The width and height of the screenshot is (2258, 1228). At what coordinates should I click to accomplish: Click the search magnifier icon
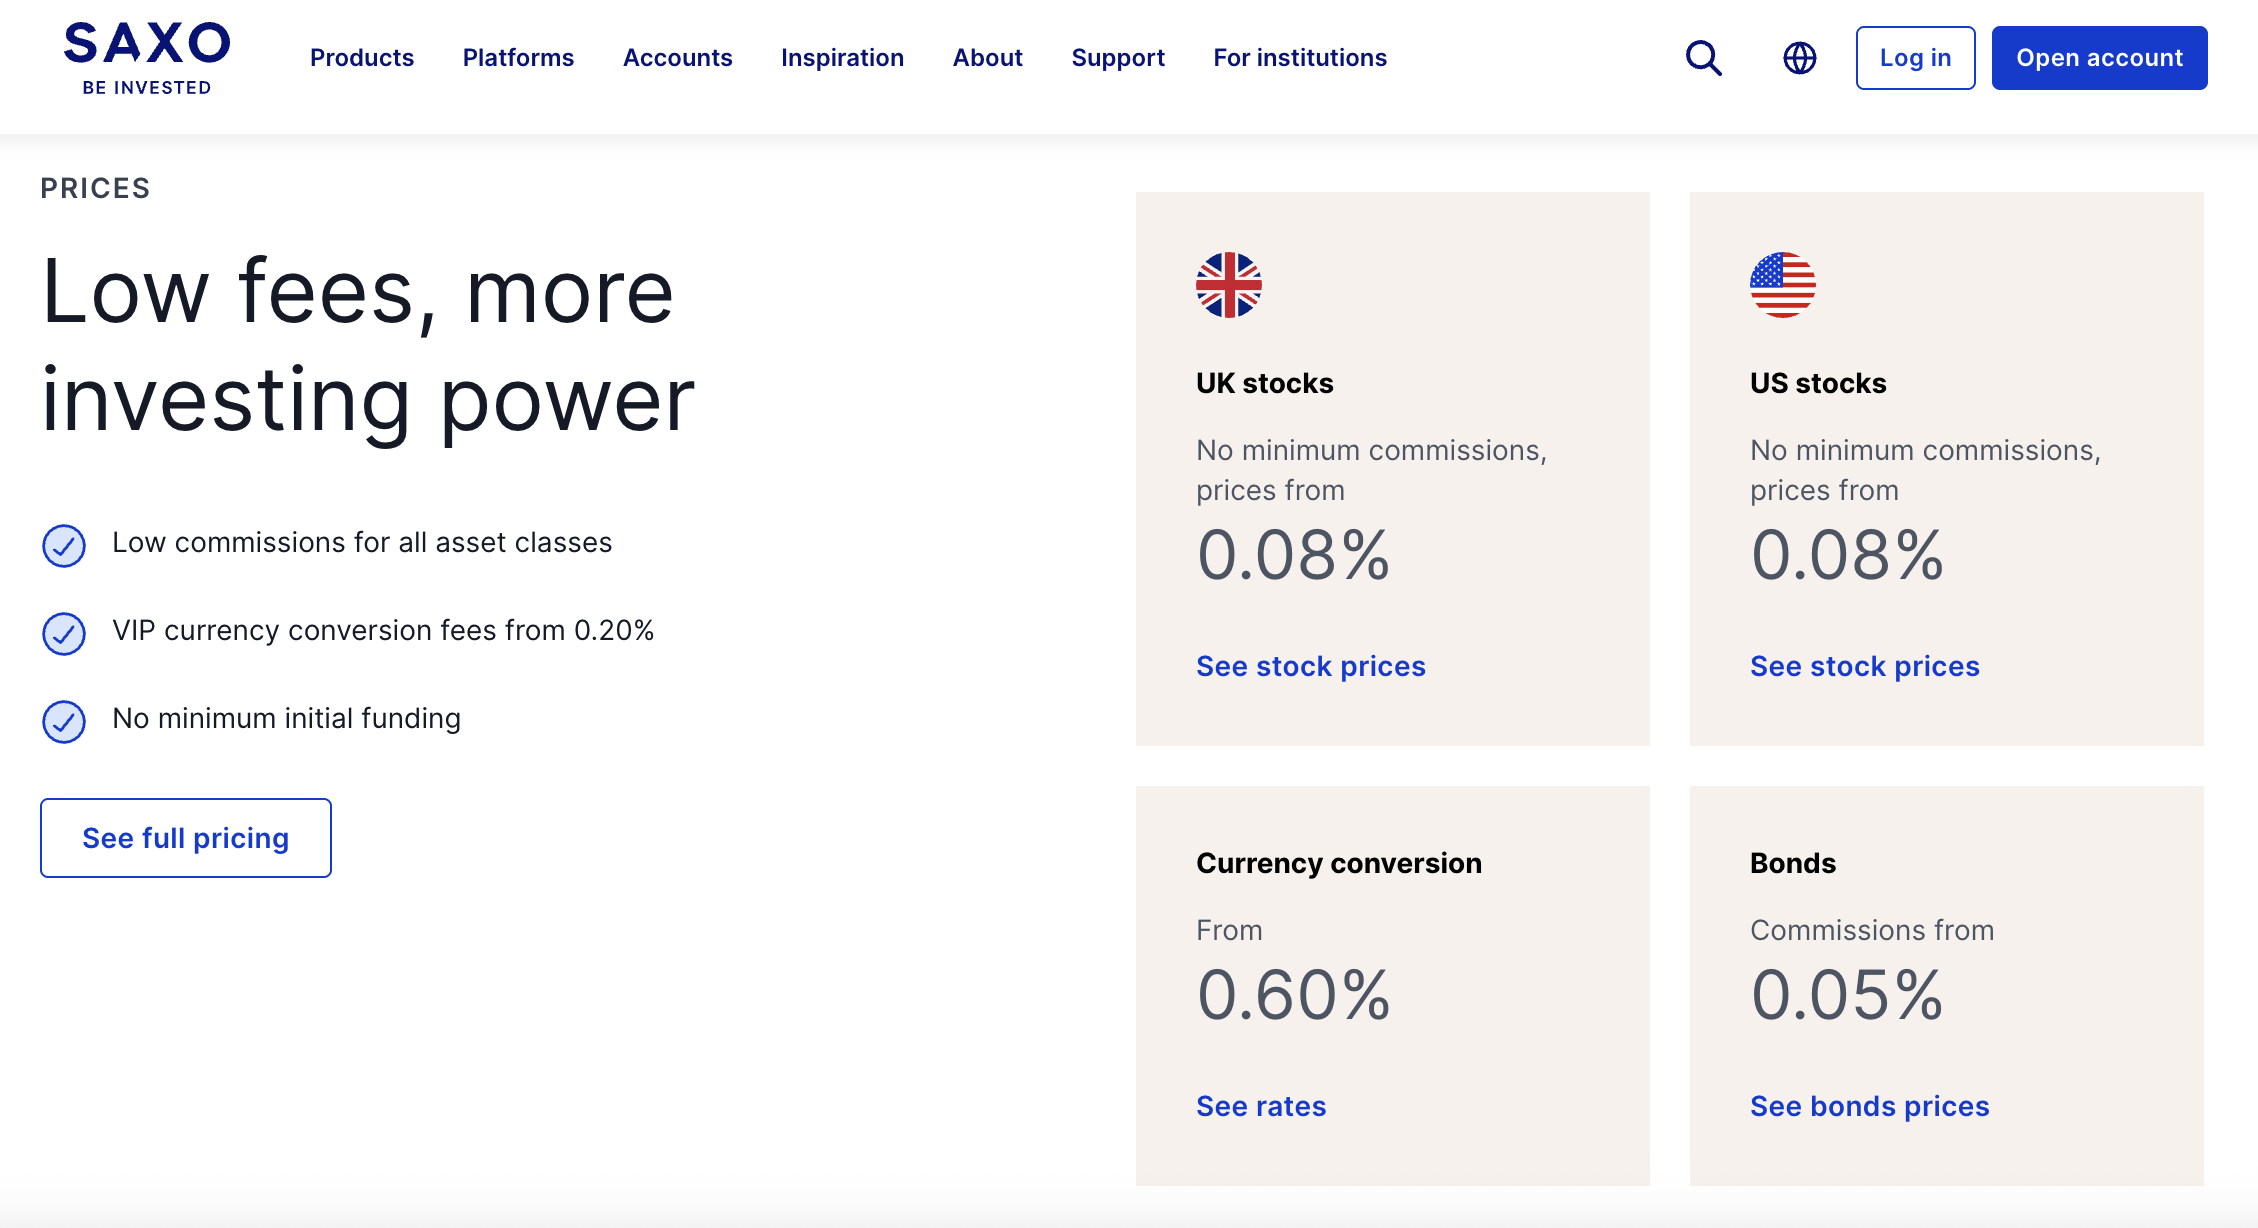[x=1703, y=58]
